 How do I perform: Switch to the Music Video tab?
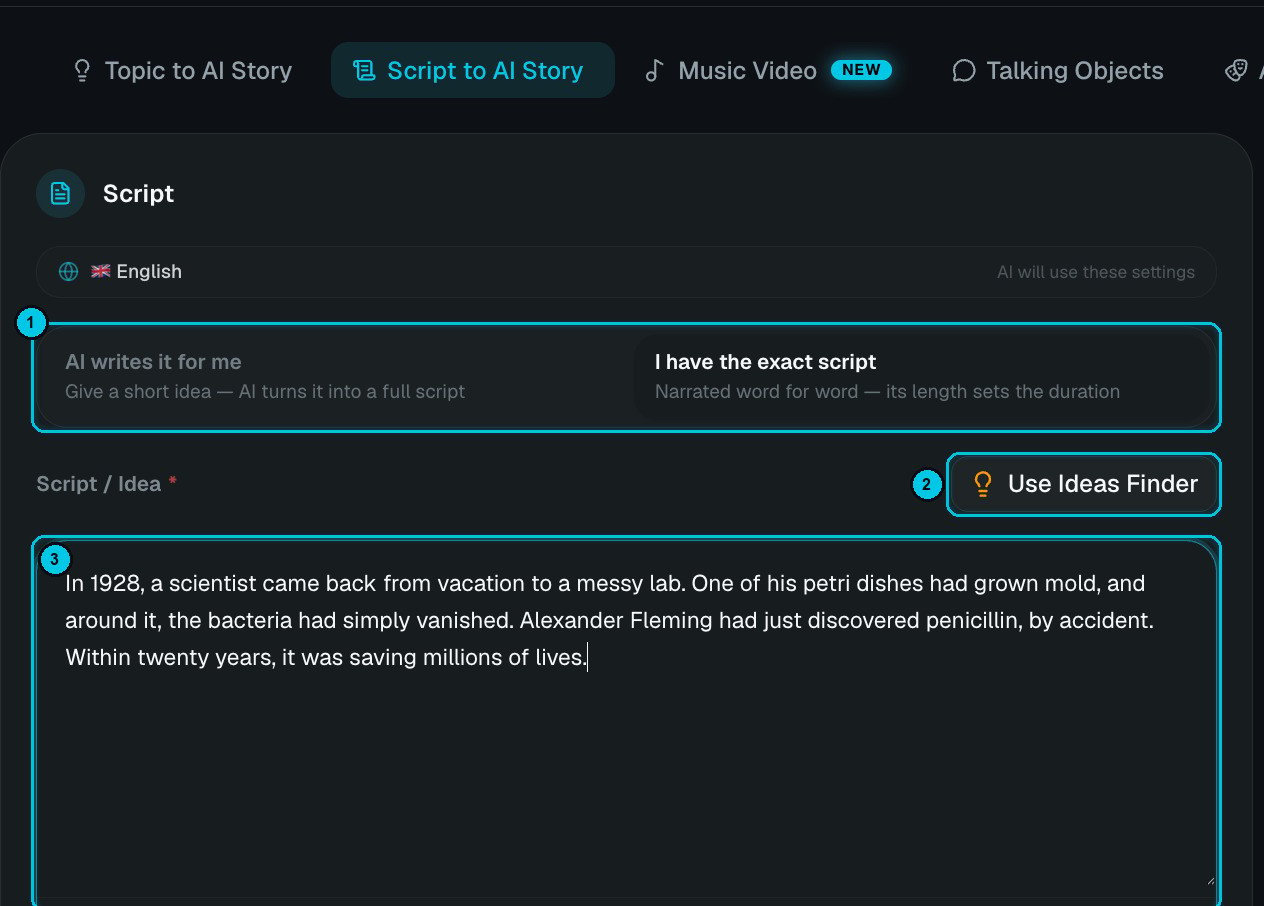point(767,71)
